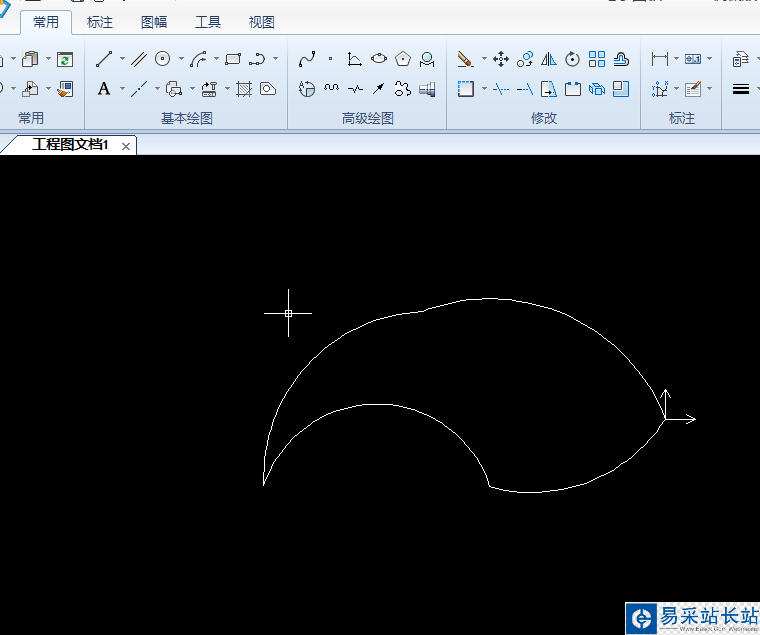
Task: Select the Formula Curve tool
Action: [x=354, y=59]
